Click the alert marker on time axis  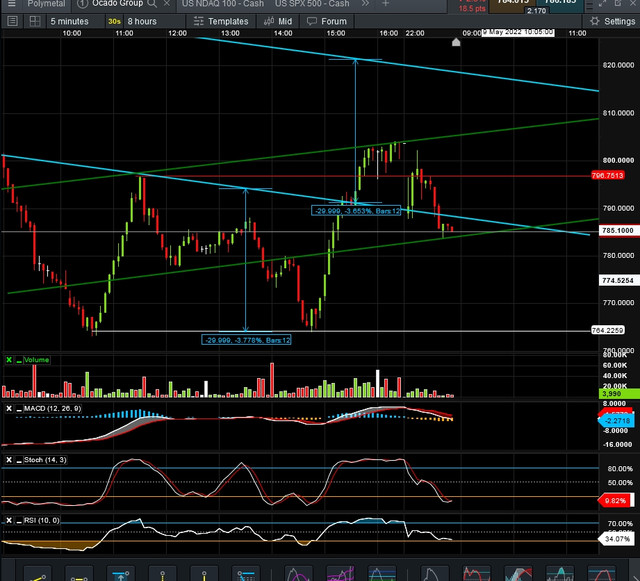click(x=456, y=42)
